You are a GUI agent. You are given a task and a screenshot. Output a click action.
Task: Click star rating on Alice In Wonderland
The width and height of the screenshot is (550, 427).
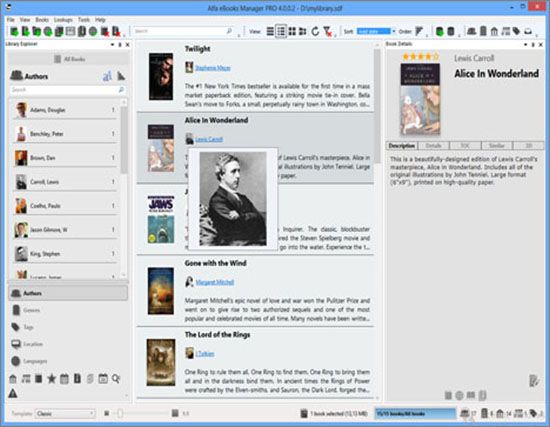tap(420, 56)
